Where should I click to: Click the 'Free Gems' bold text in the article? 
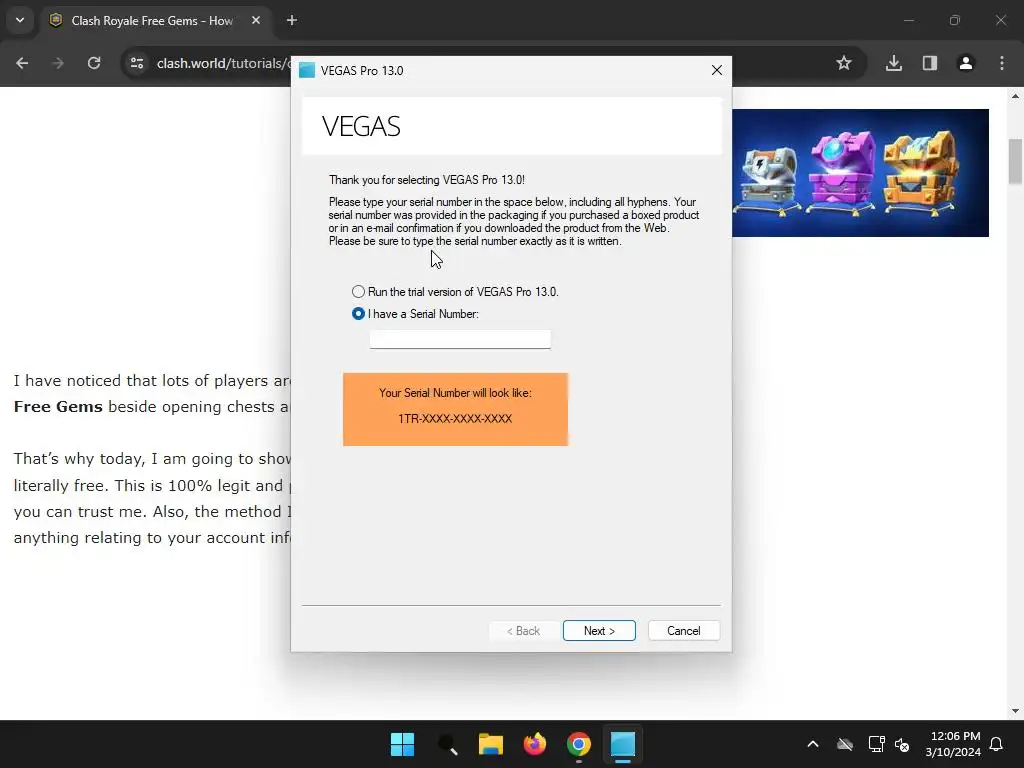[x=58, y=407]
